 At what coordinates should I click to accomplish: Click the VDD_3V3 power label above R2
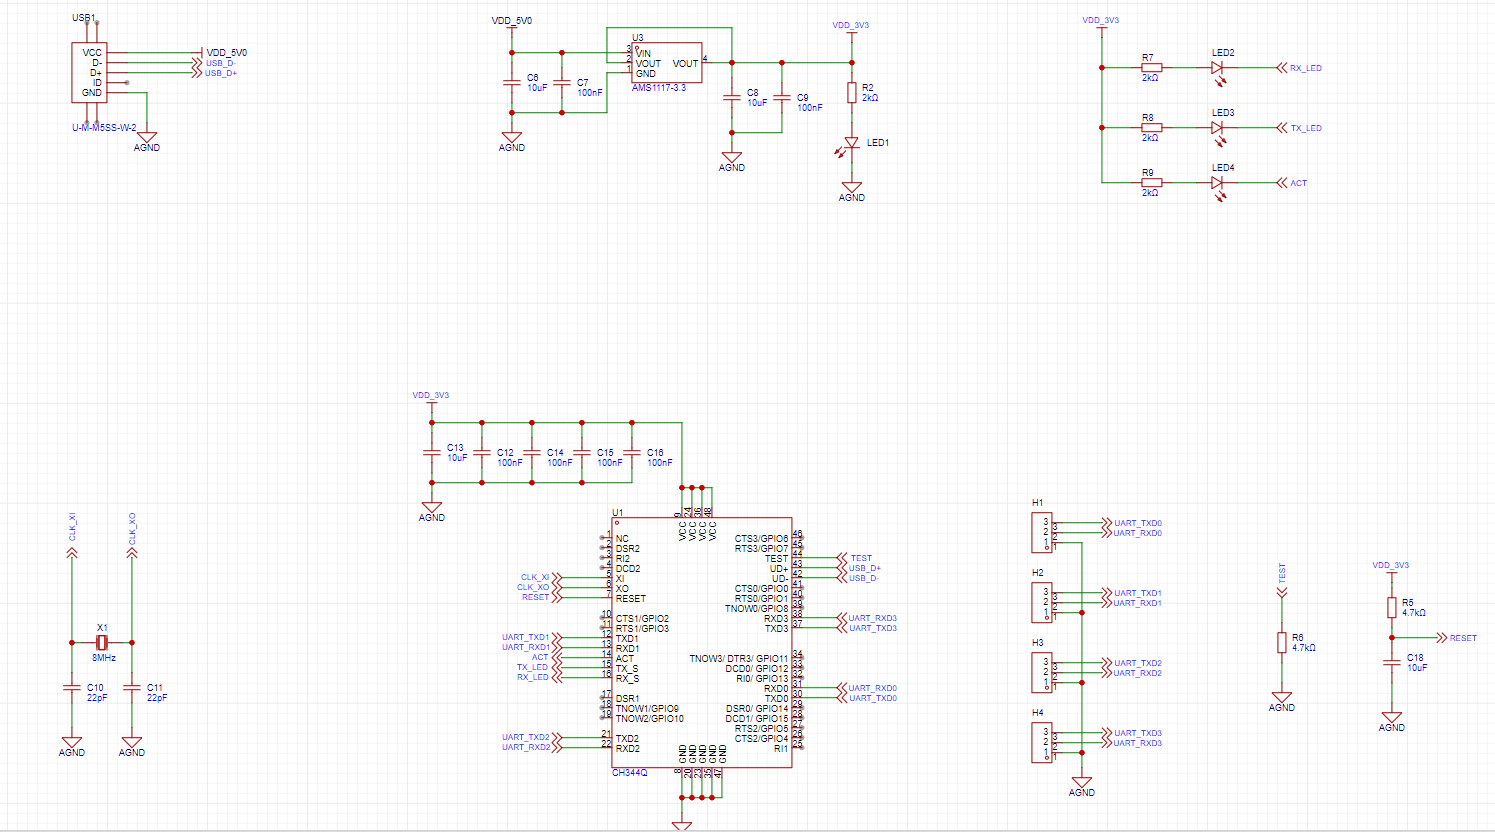[x=851, y=25]
